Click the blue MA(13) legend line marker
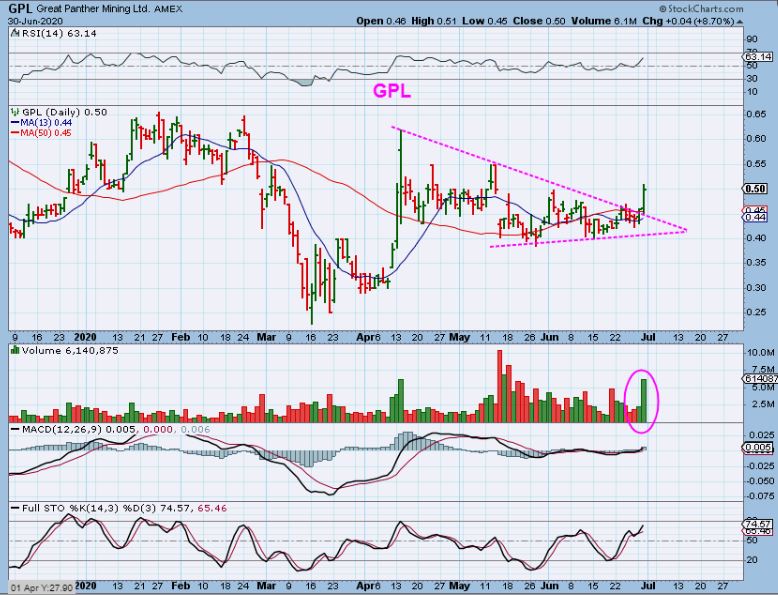The image size is (778, 595). (x=14, y=123)
